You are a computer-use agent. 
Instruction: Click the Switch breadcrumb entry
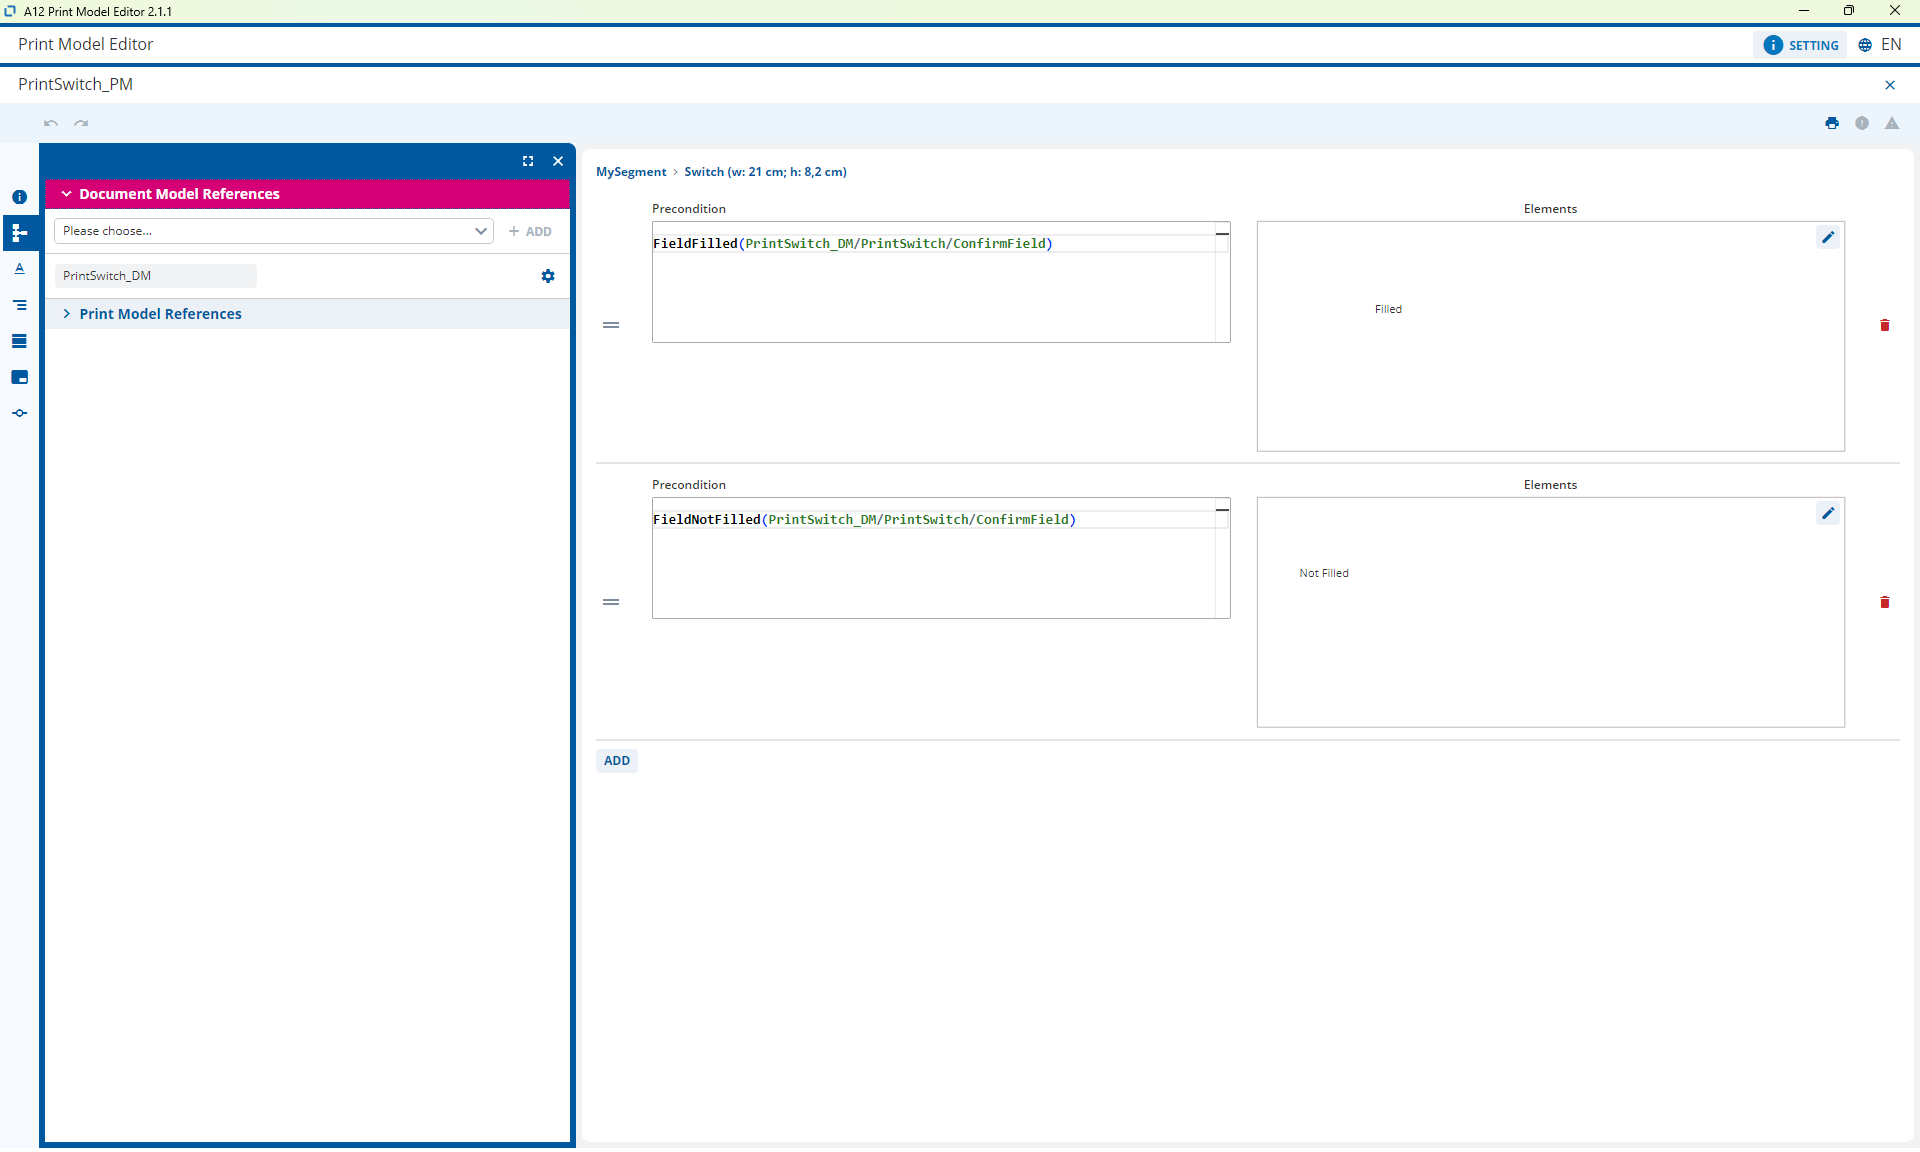pyautogui.click(x=765, y=172)
